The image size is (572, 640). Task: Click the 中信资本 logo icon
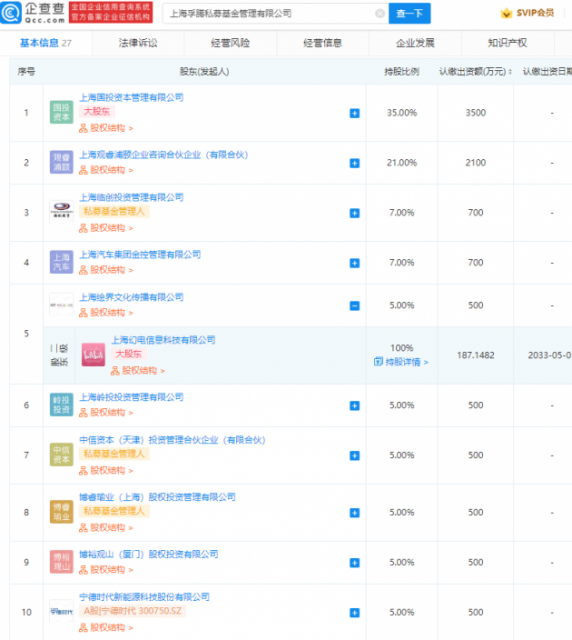(61, 454)
